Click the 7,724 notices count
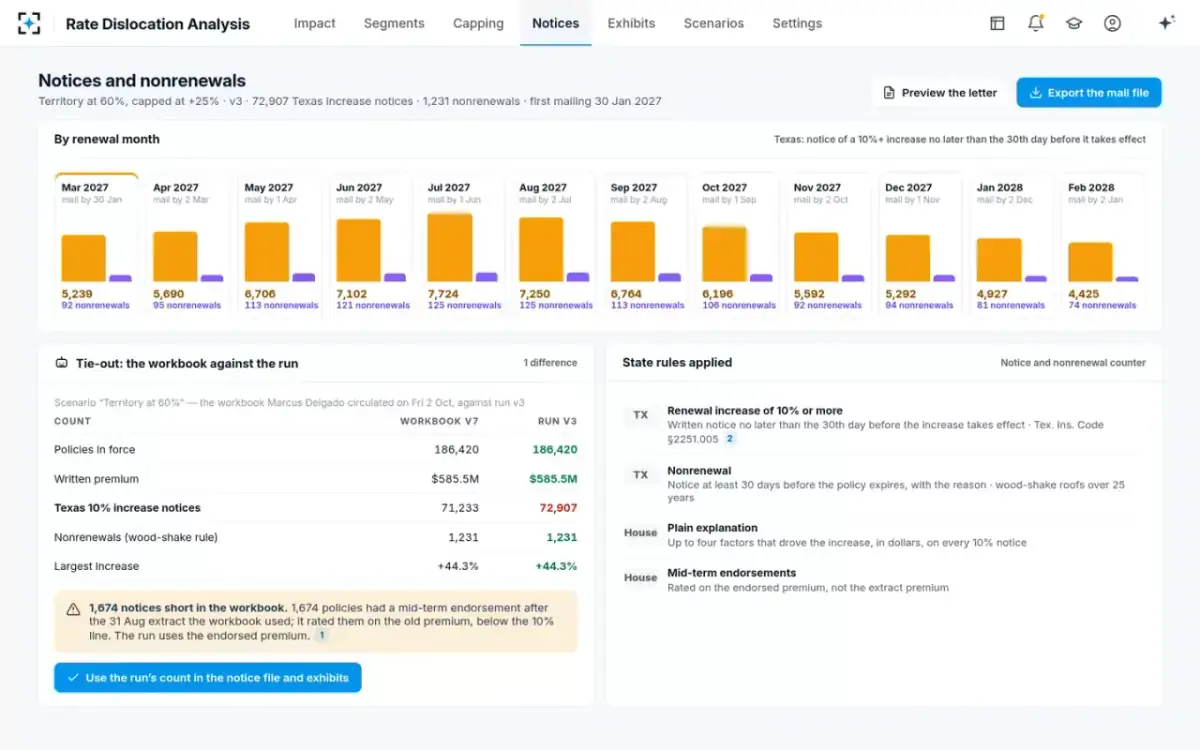 (445, 294)
